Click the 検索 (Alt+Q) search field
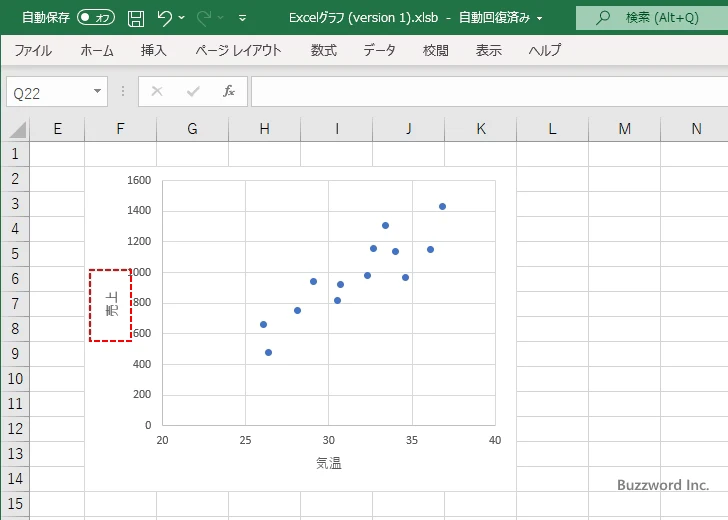Image resolution: width=728 pixels, height=520 pixels. tap(652, 18)
